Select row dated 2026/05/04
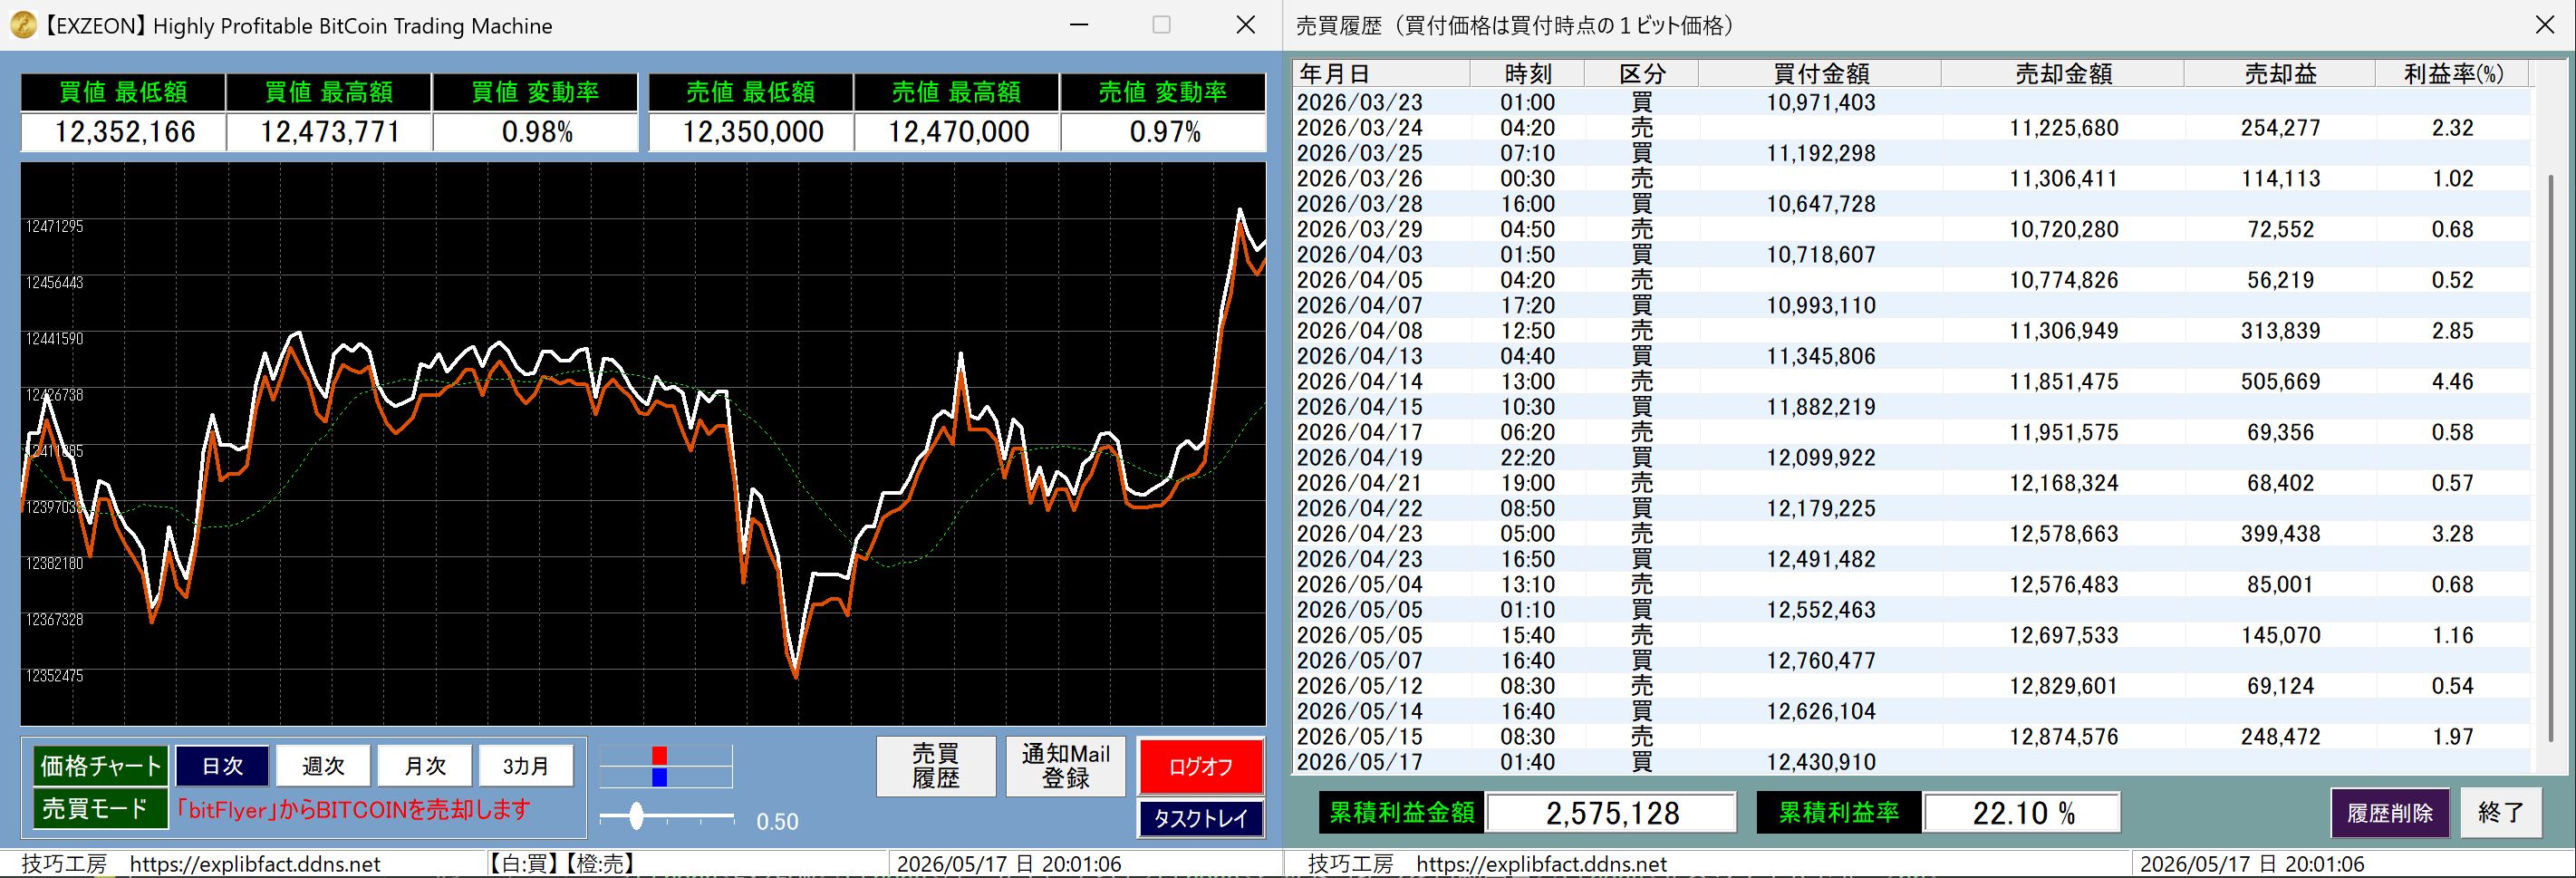 [1912, 584]
